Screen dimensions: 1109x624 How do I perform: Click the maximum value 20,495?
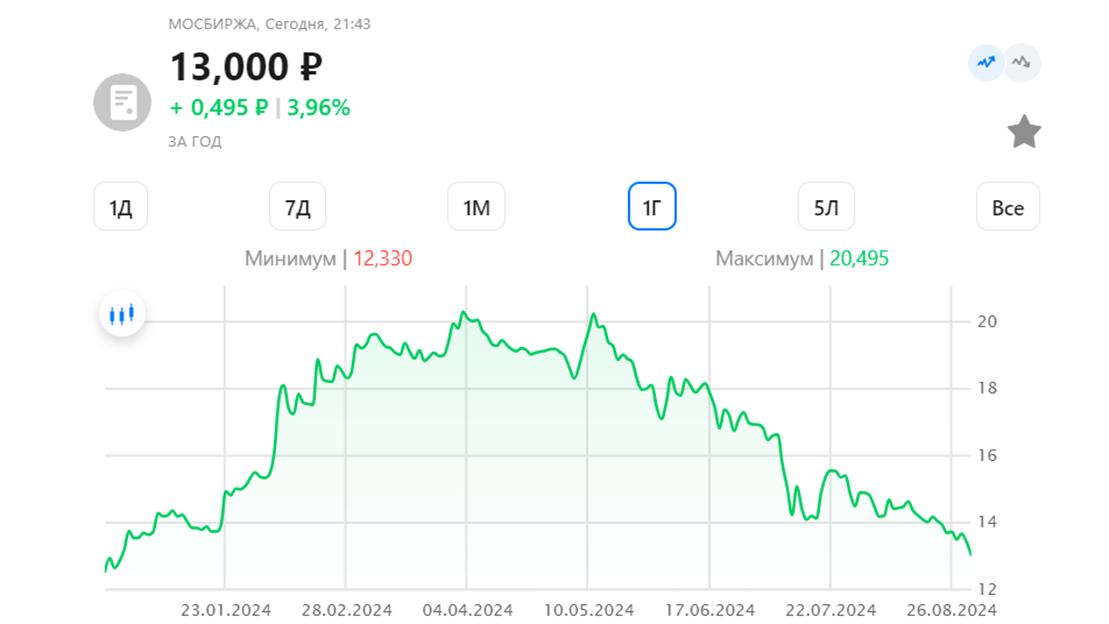859,258
